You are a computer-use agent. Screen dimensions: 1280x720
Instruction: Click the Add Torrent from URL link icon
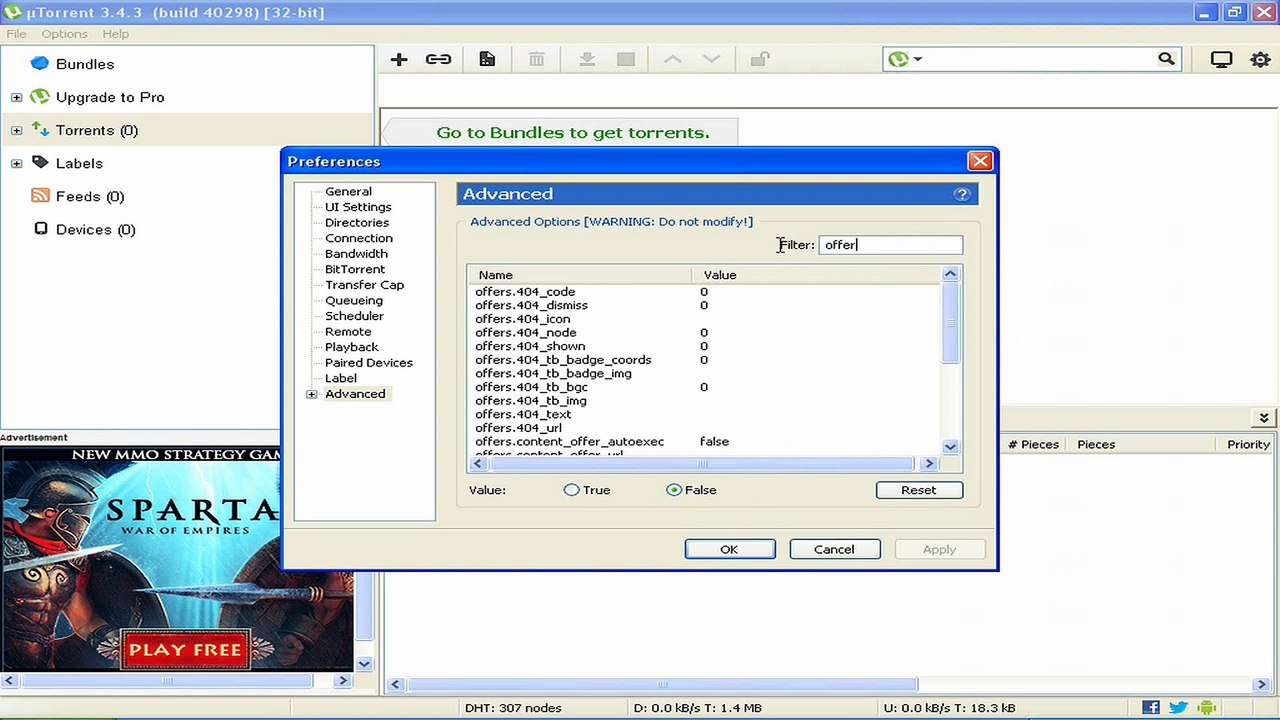coord(438,60)
